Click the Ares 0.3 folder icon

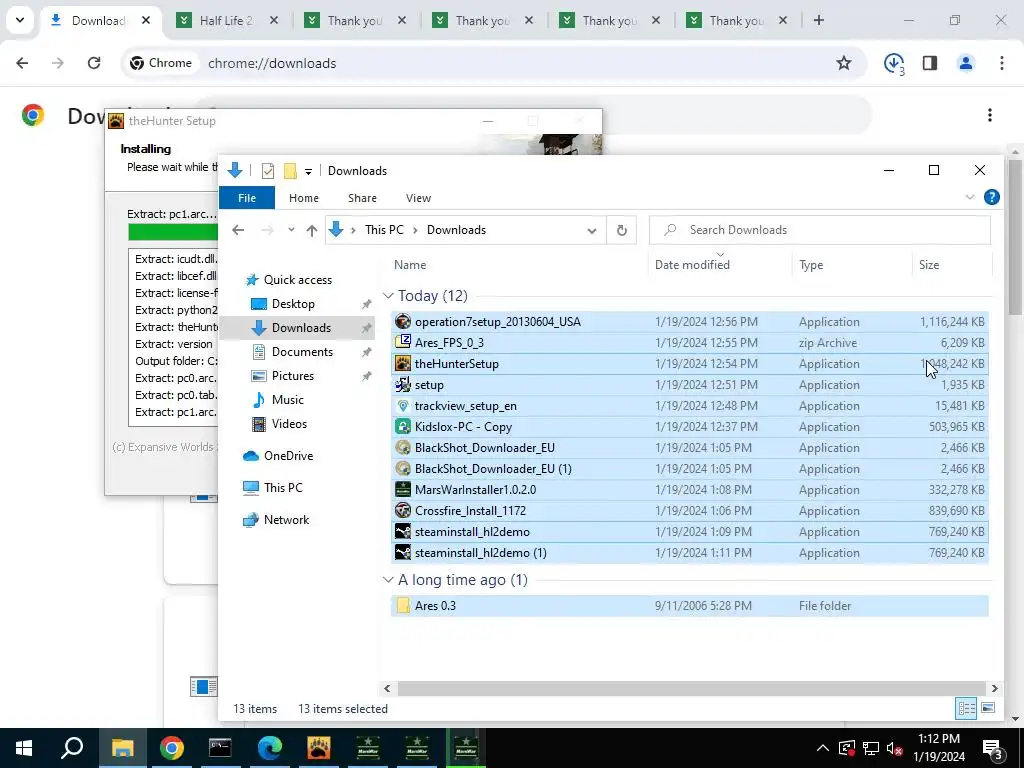[x=403, y=605]
